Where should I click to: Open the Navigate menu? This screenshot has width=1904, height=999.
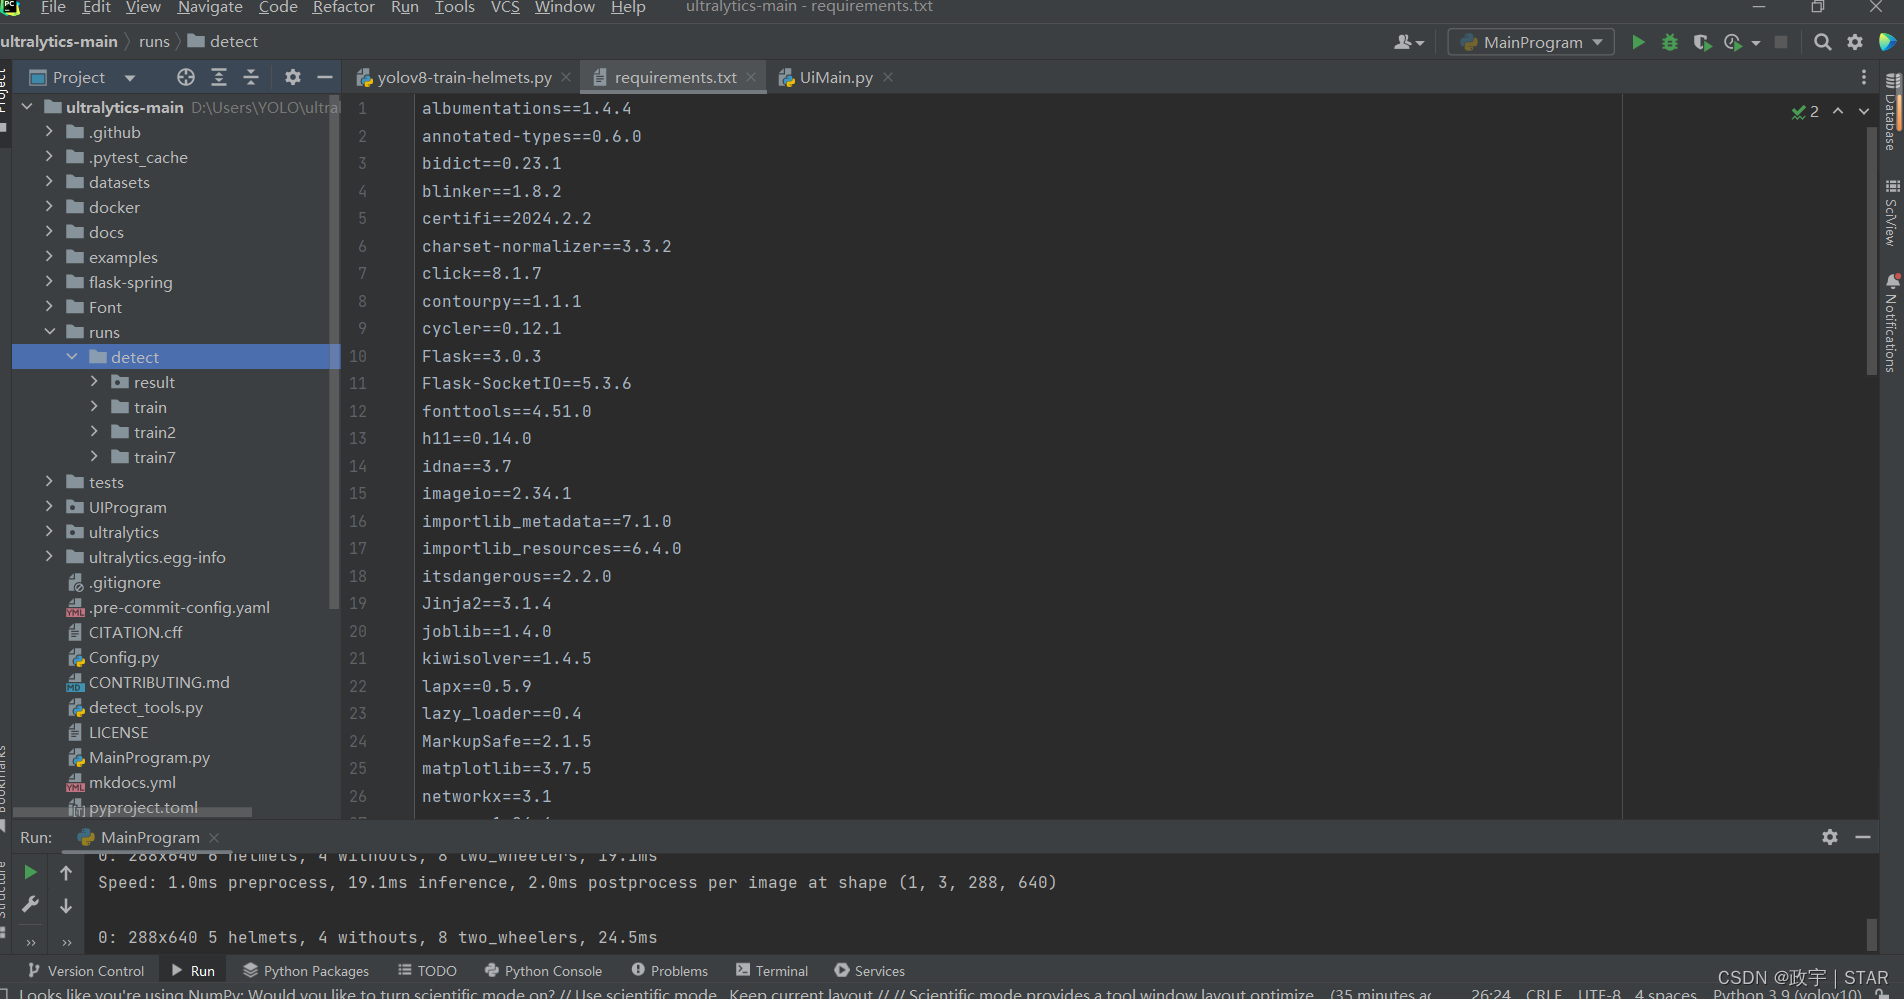click(x=210, y=8)
